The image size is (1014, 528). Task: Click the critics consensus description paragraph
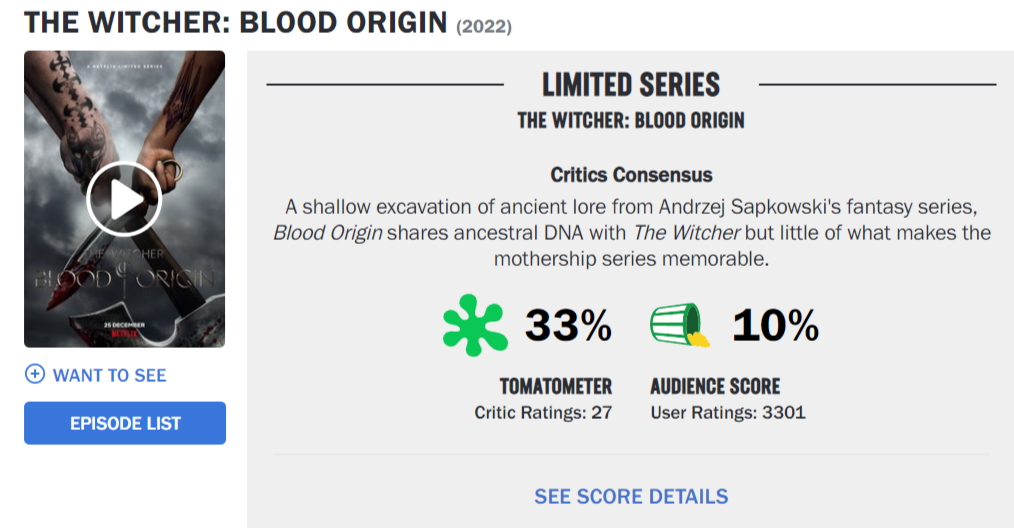point(631,233)
